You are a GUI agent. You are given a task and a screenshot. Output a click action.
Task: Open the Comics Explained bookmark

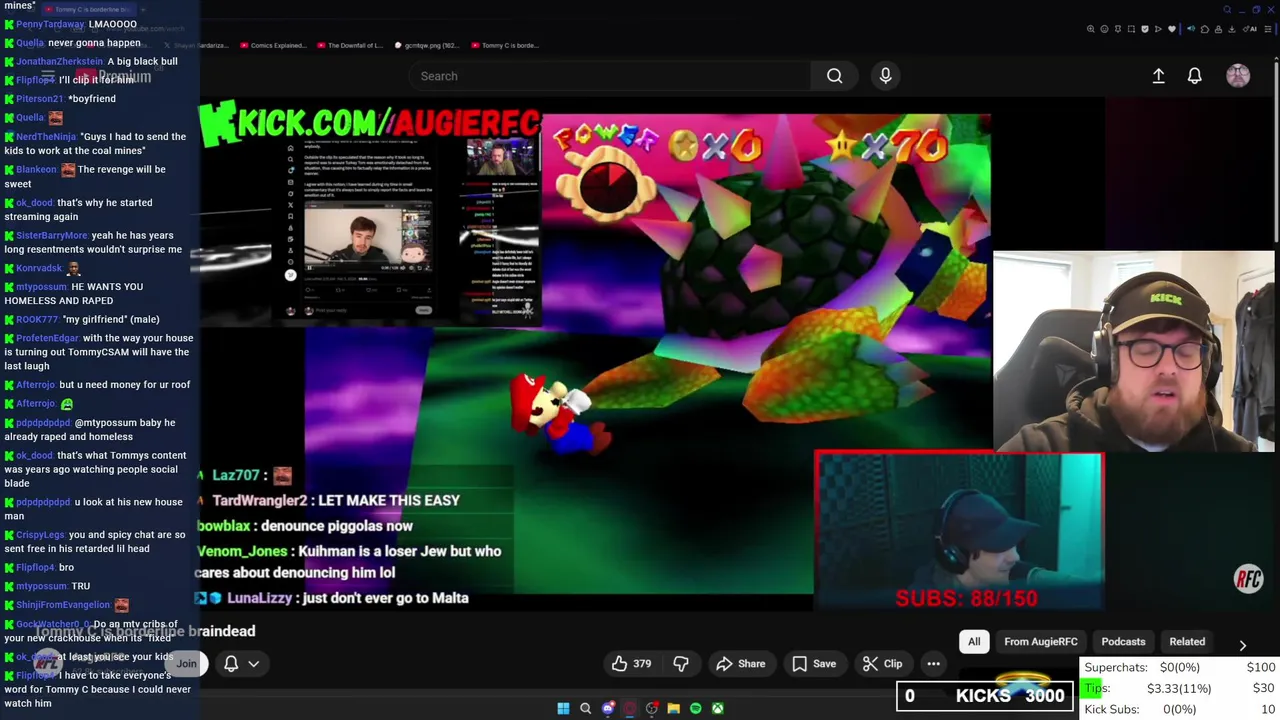click(x=271, y=45)
